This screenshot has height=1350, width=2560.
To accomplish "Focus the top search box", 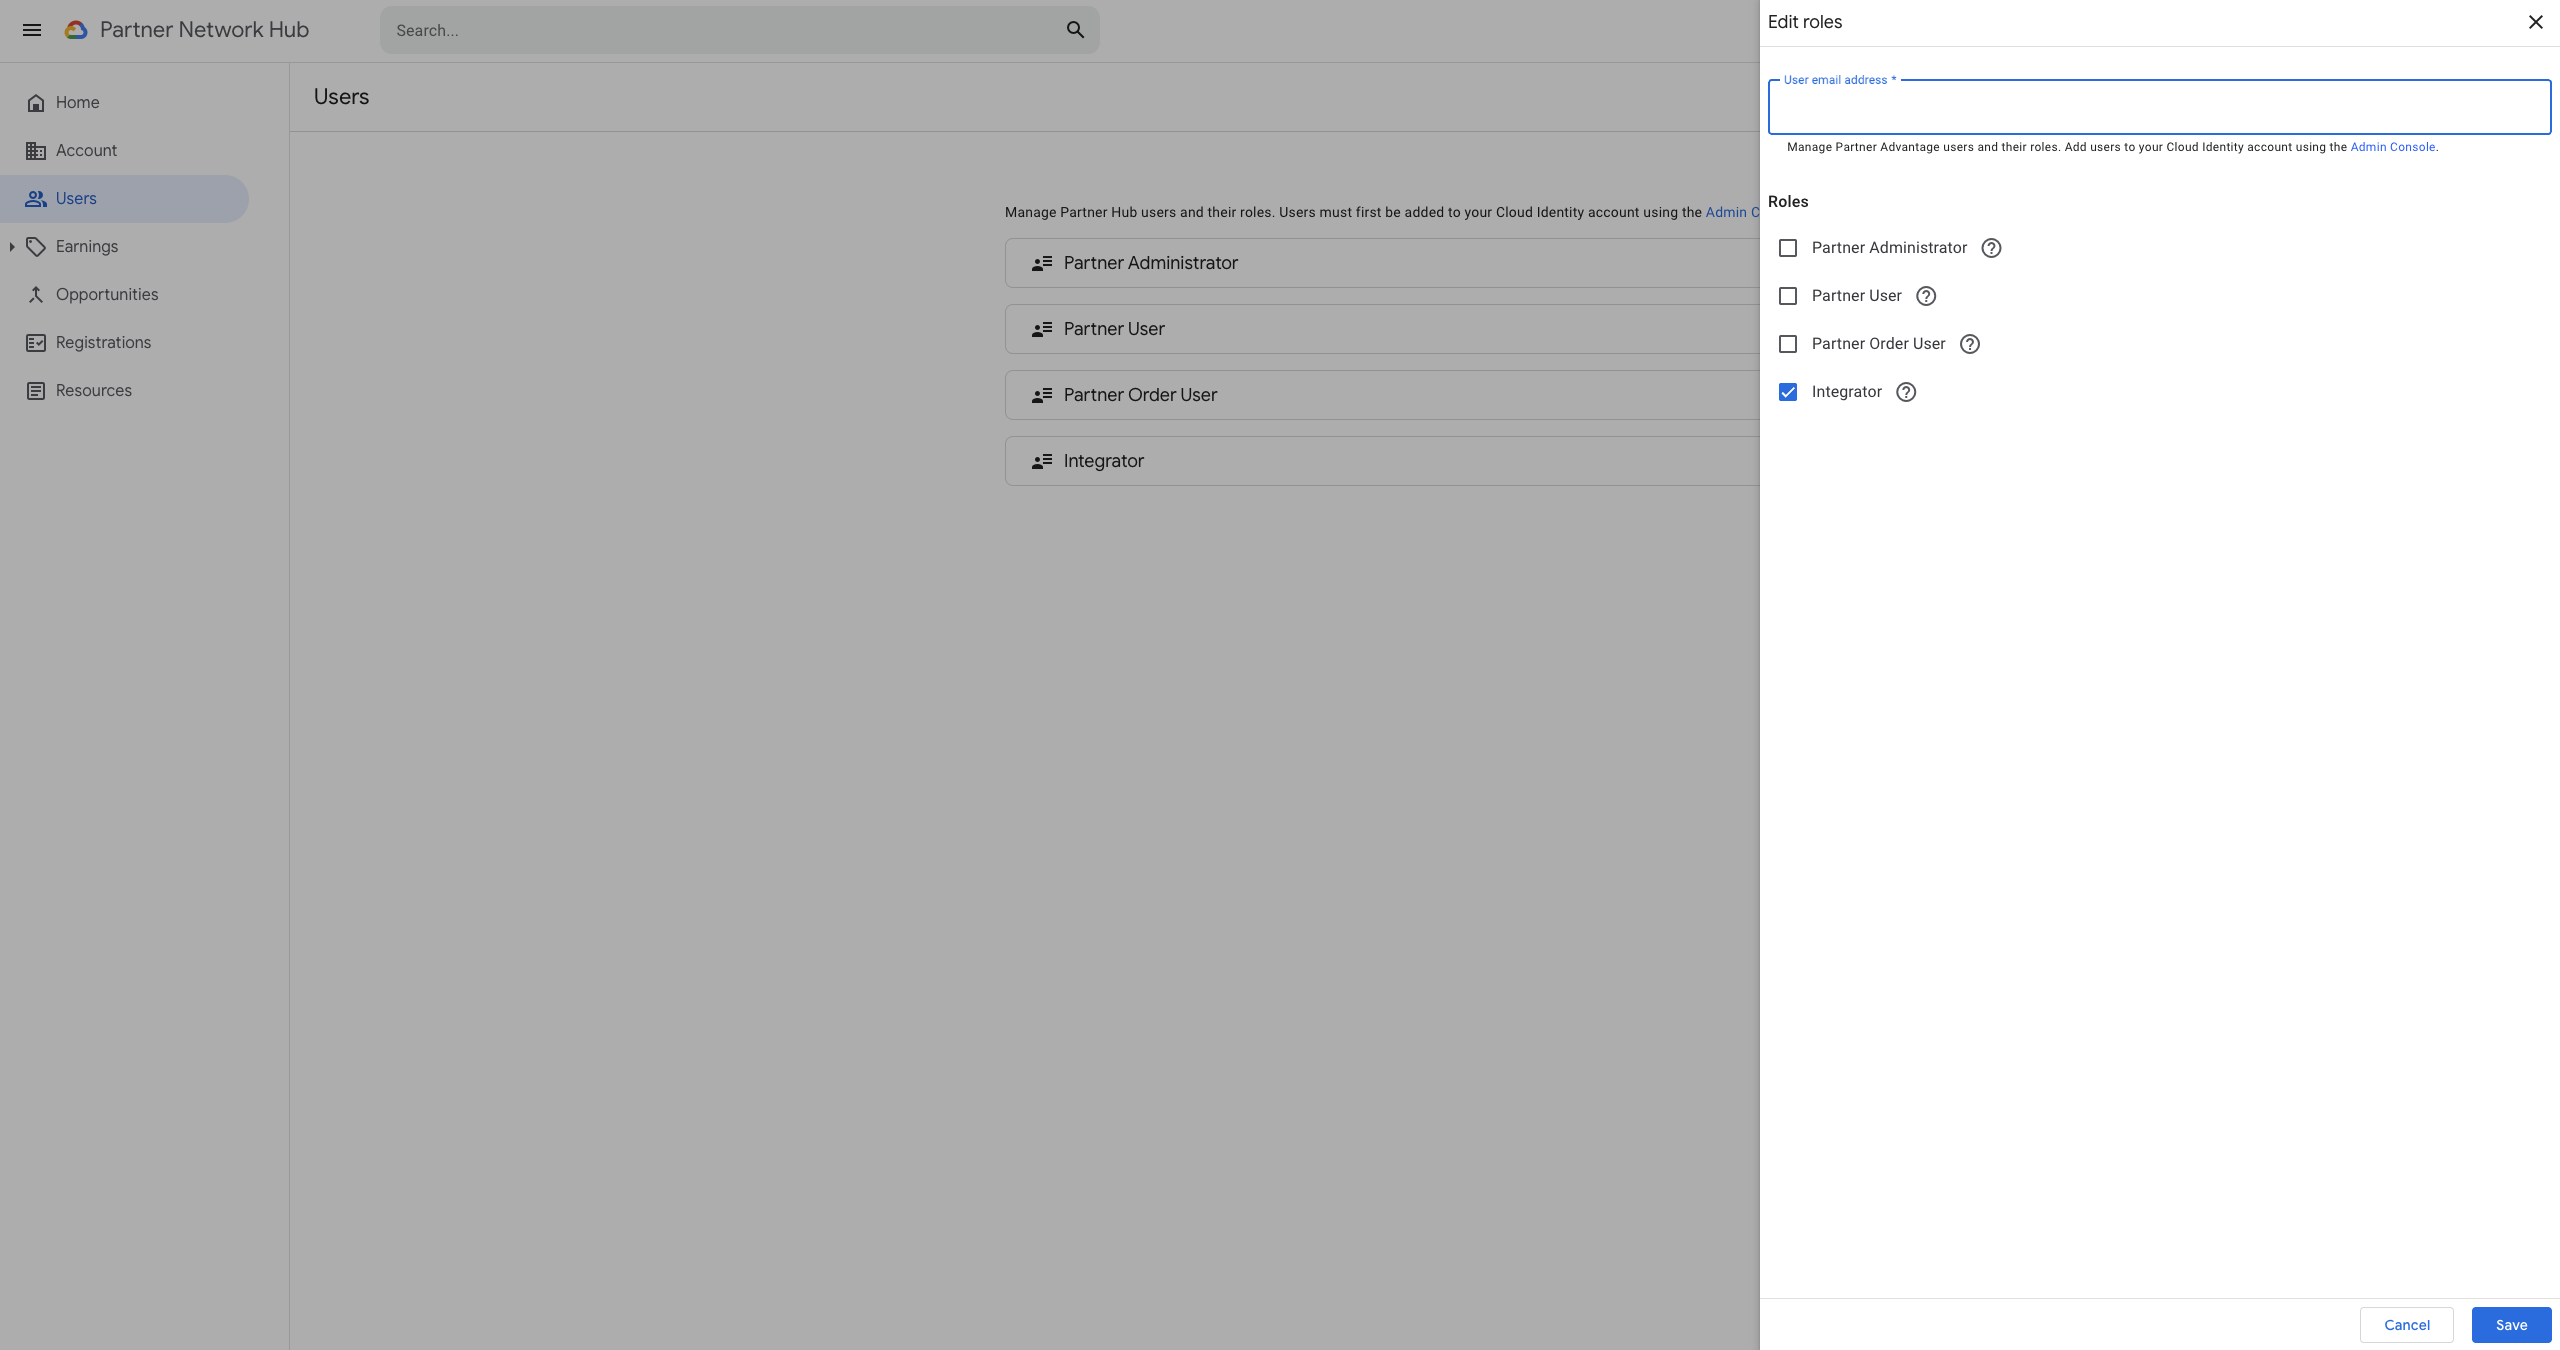I will point(739,30).
